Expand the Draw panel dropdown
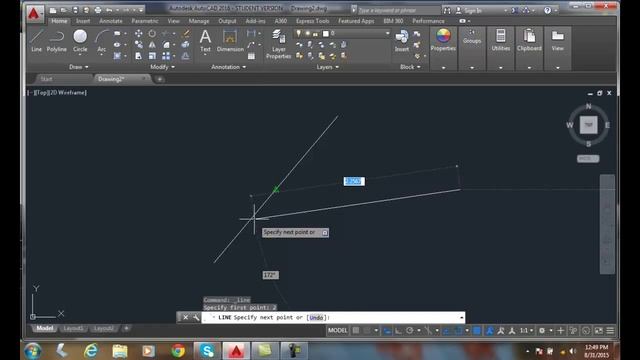Screen dimensions: 640x360 [78, 67]
